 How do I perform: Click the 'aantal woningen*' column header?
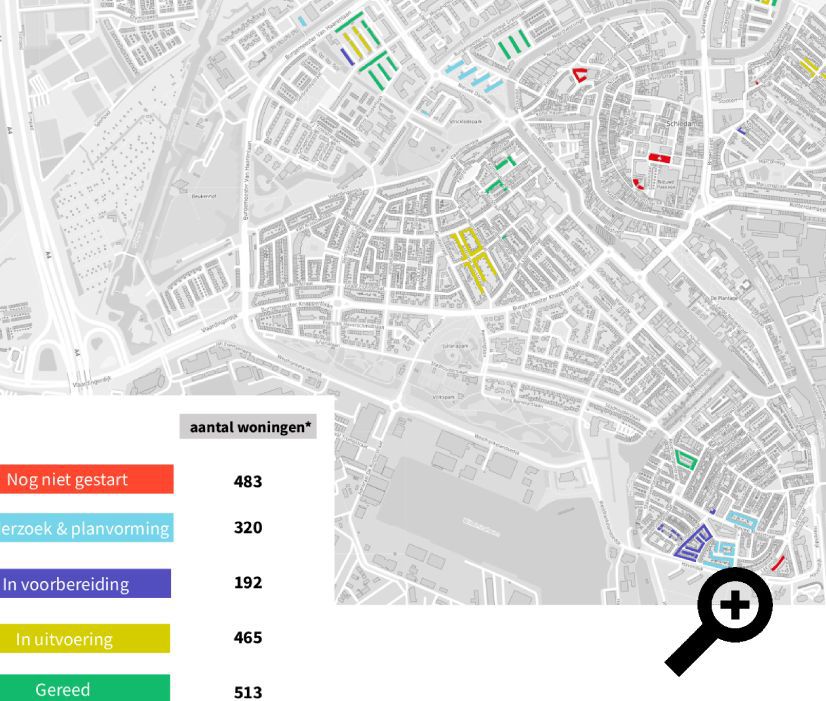251,427
